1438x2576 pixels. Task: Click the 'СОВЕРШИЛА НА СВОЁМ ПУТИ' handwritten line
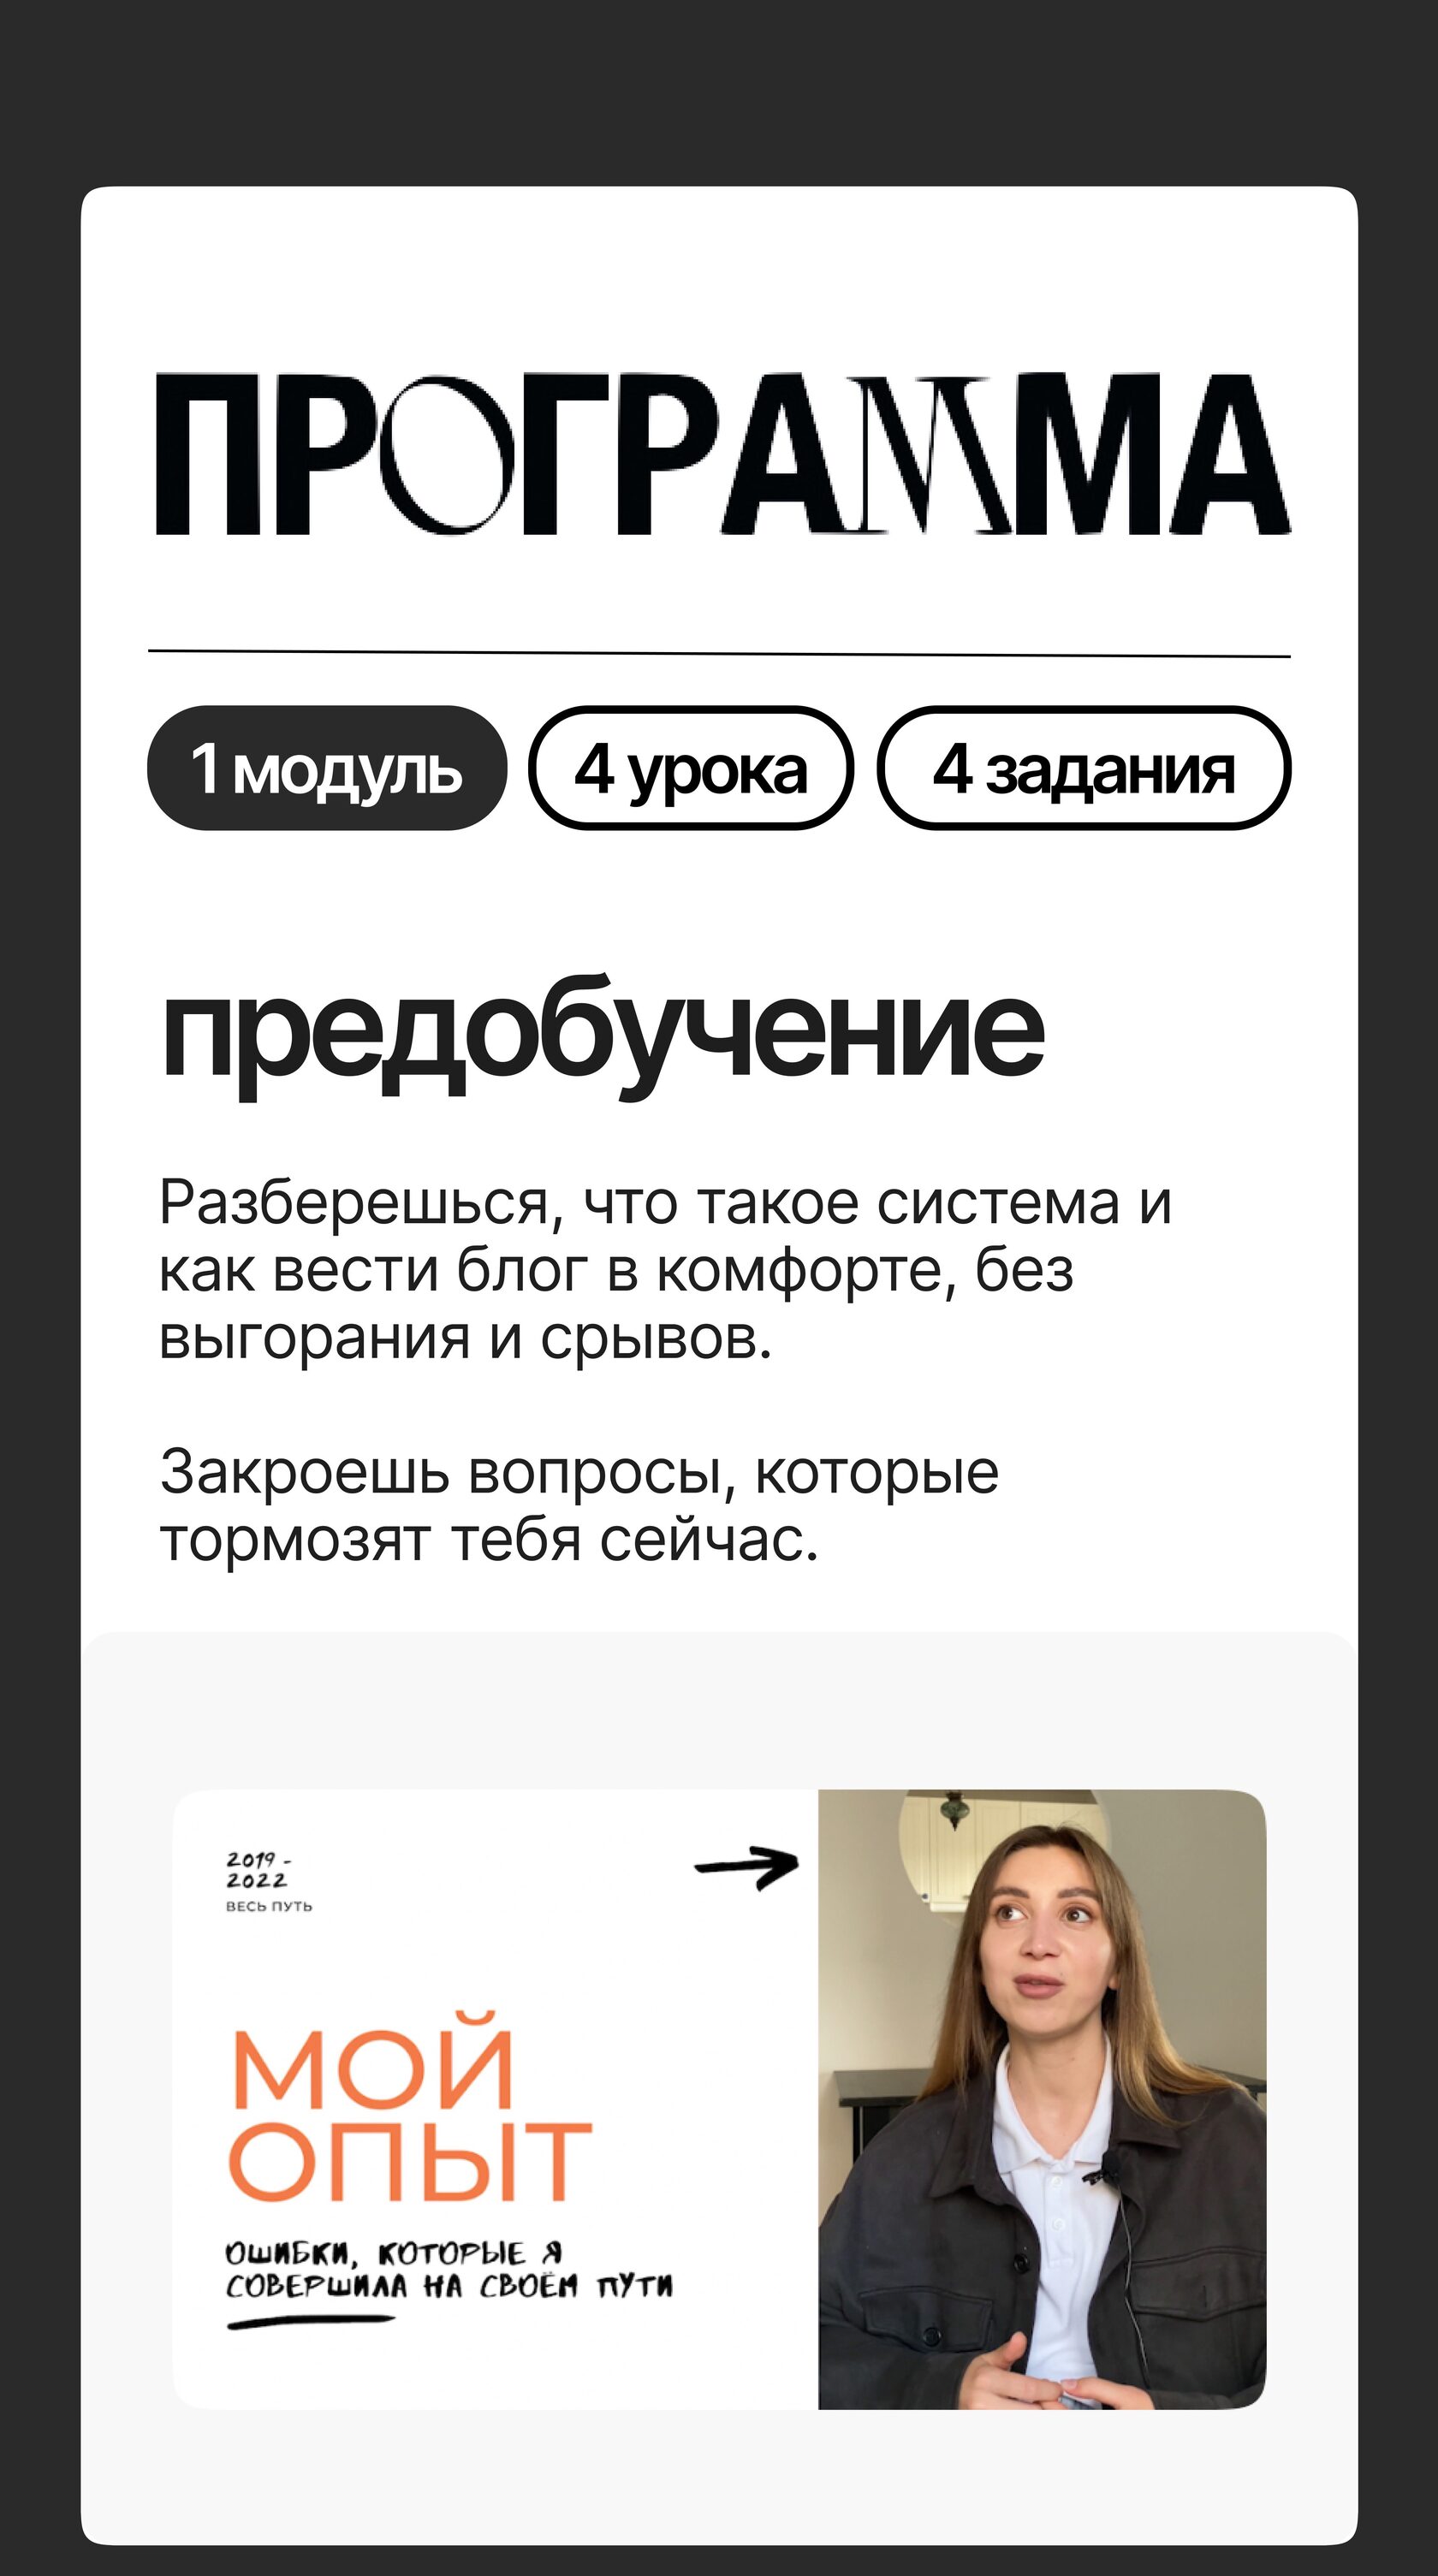[x=449, y=2286]
